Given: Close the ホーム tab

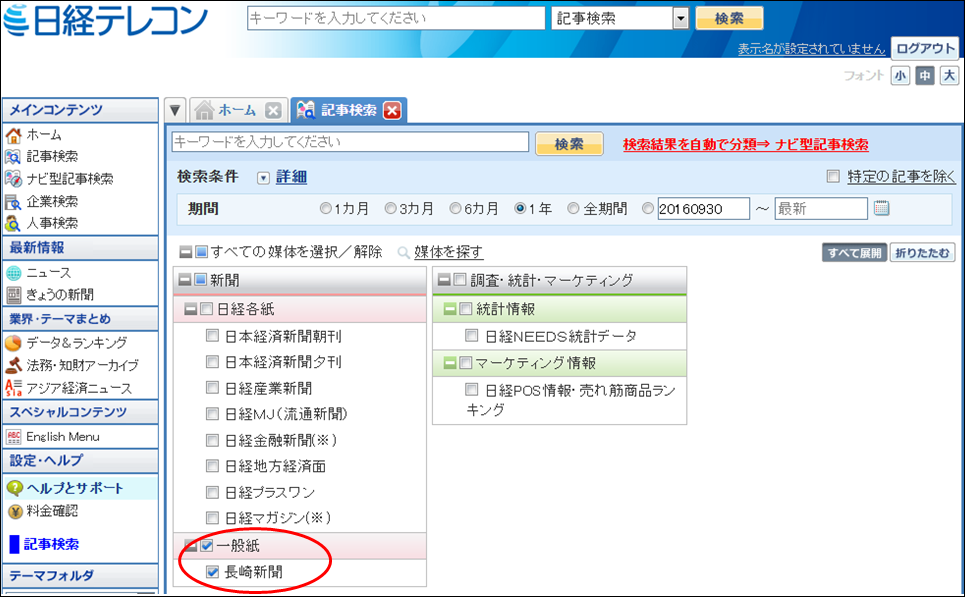Looking at the screenshot, I should pos(273,111).
